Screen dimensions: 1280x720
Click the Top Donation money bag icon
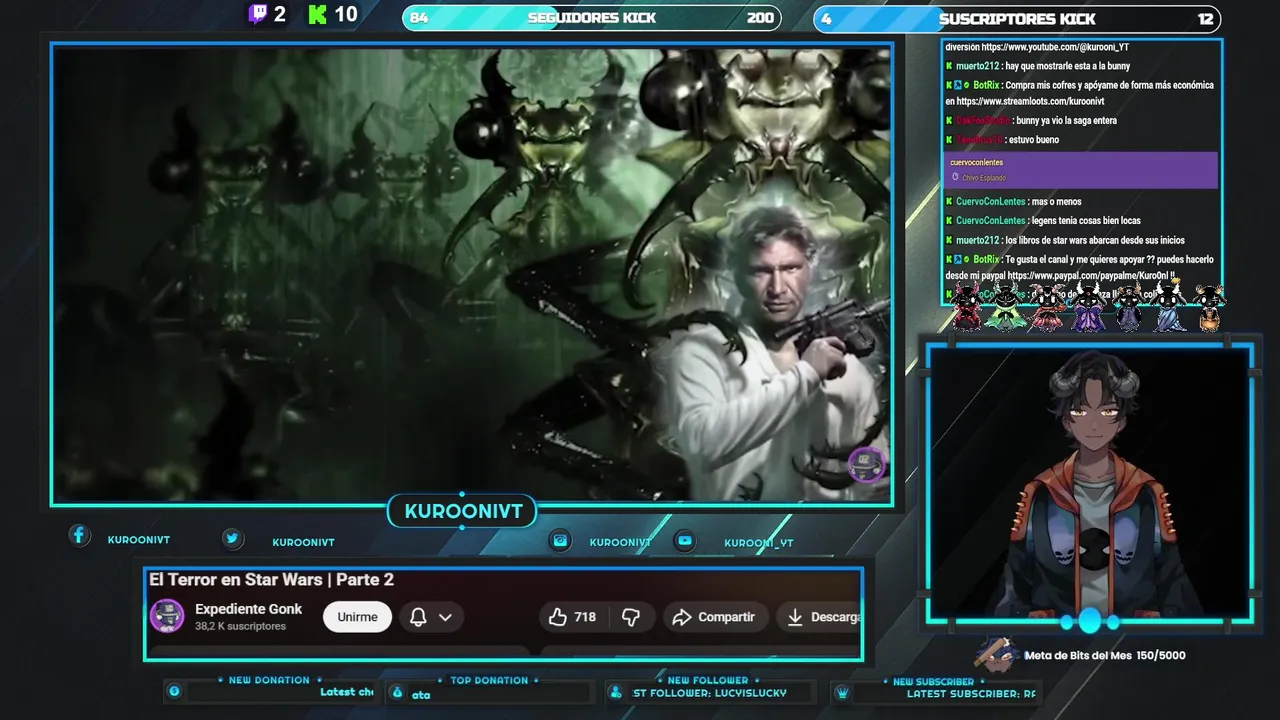(397, 692)
